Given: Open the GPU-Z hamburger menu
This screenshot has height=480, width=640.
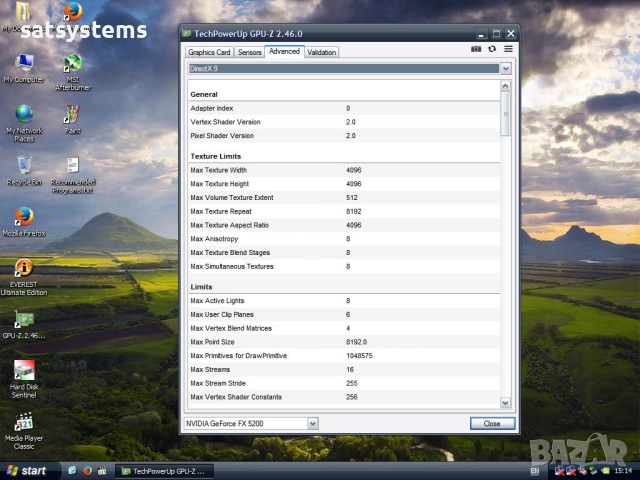Looking at the screenshot, I should pyautogui.click(x=508, y=48).
